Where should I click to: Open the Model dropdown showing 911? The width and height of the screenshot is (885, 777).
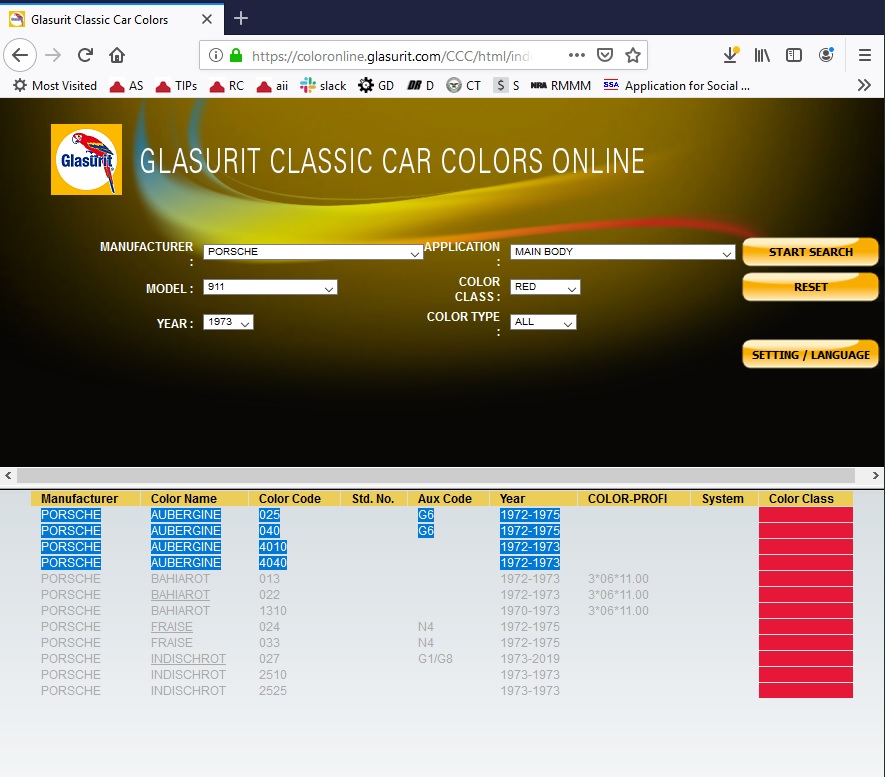(x=270, y=287)
